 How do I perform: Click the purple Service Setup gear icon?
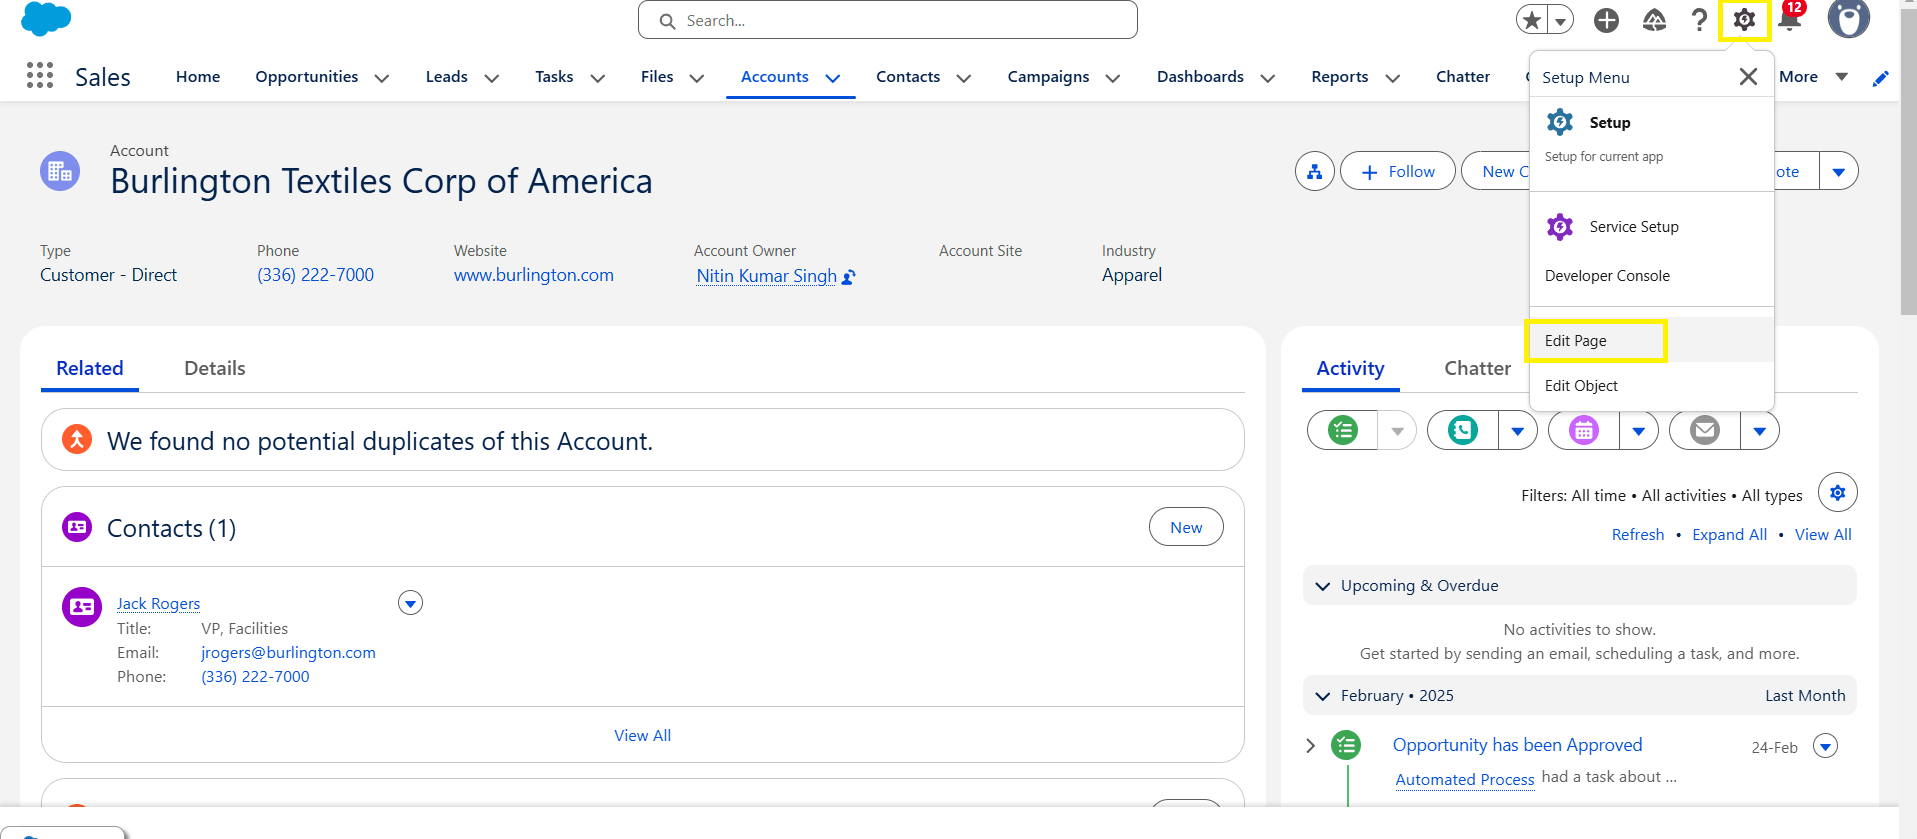pyautogui.click(x=1560, y=226)
